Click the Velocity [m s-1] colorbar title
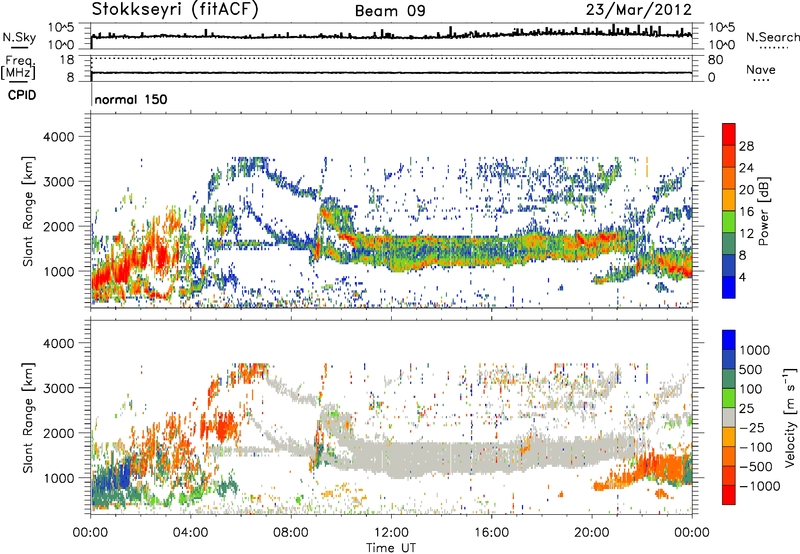 click(790, 417)
